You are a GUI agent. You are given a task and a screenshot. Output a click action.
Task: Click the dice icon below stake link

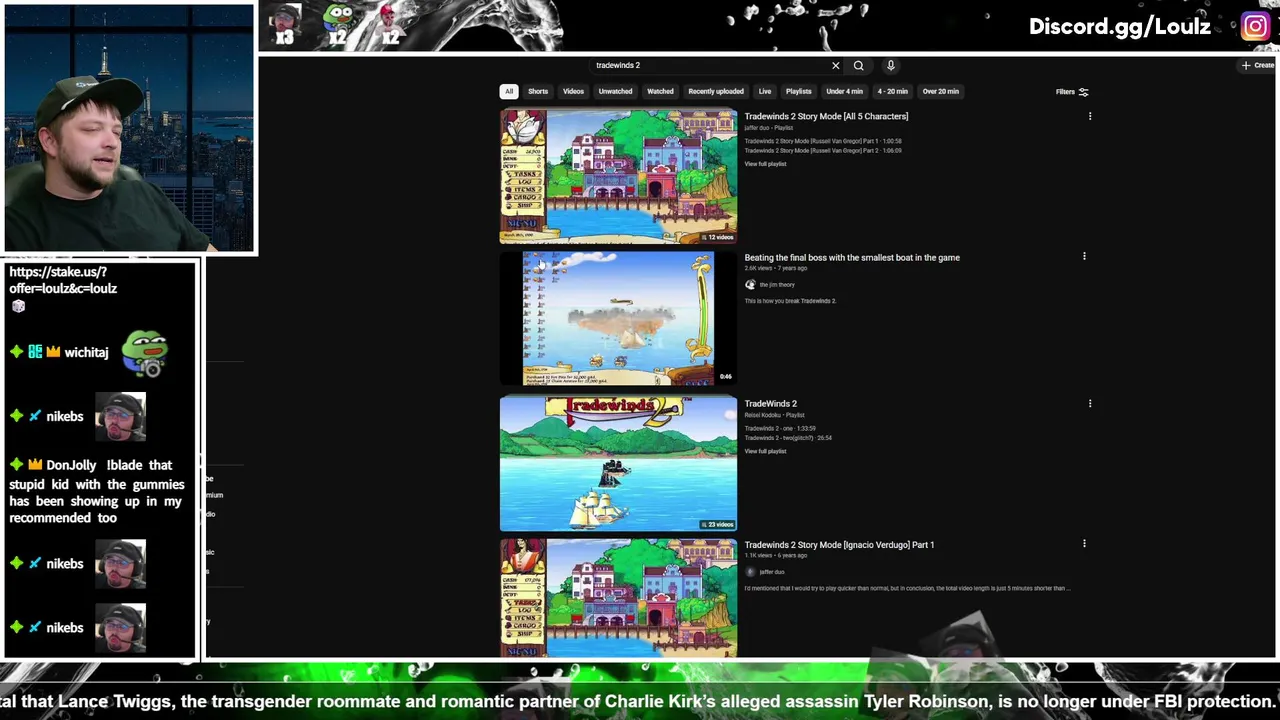point(18,307)
